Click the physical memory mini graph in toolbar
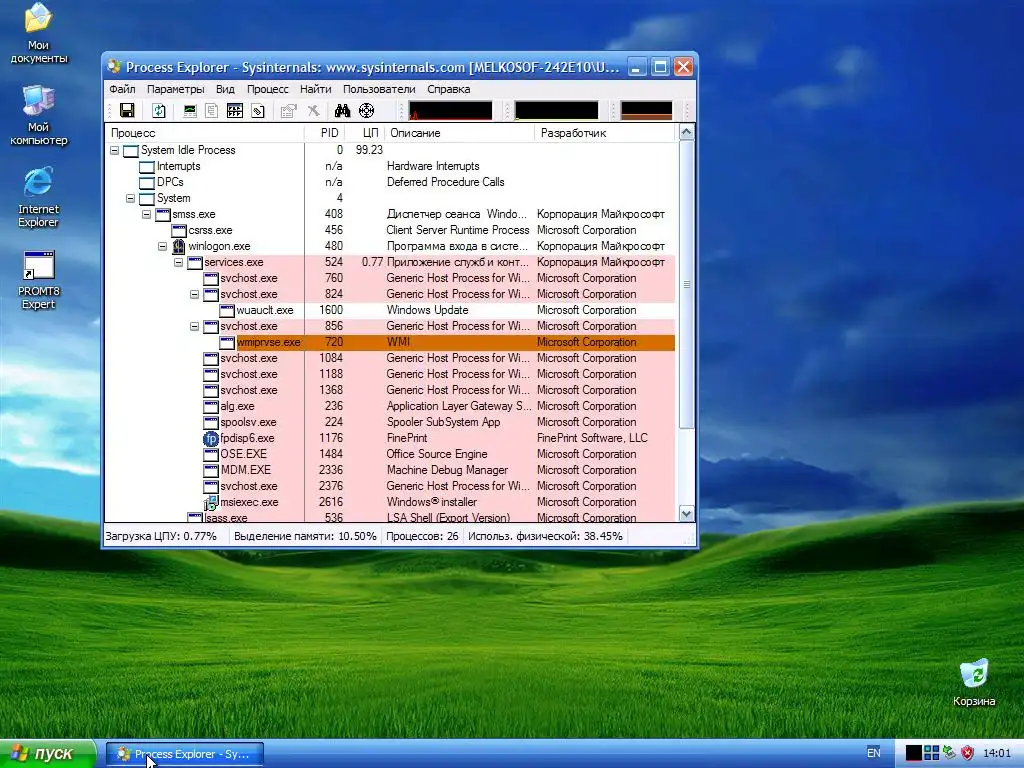 (x=647, y=110)
